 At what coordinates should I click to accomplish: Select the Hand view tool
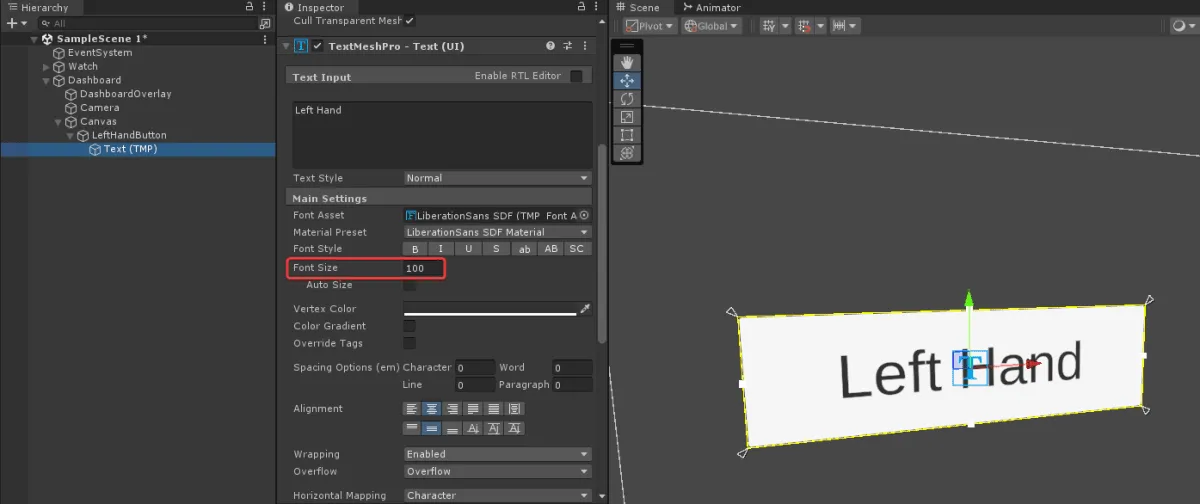point(627,63)
